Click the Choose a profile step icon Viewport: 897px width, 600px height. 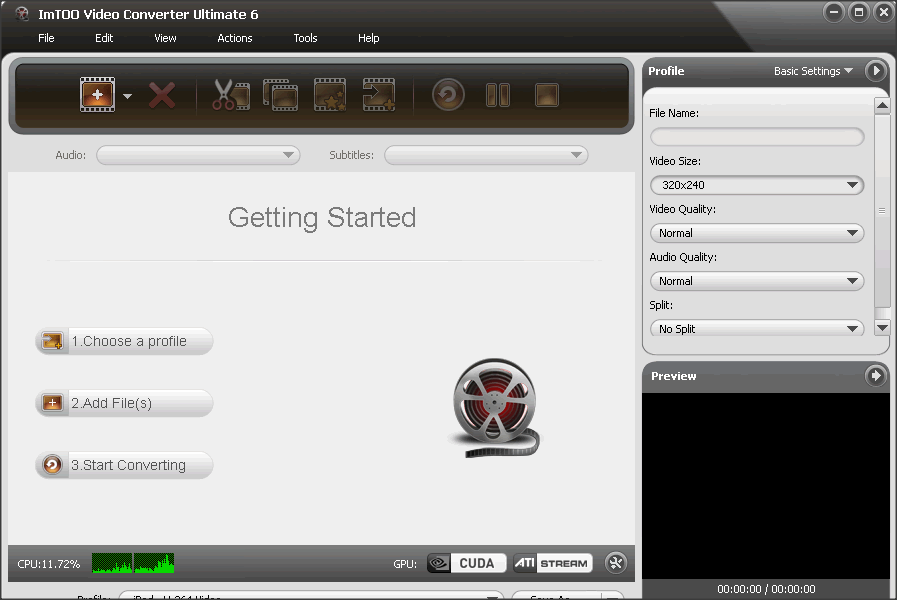(x=53, y=341)
